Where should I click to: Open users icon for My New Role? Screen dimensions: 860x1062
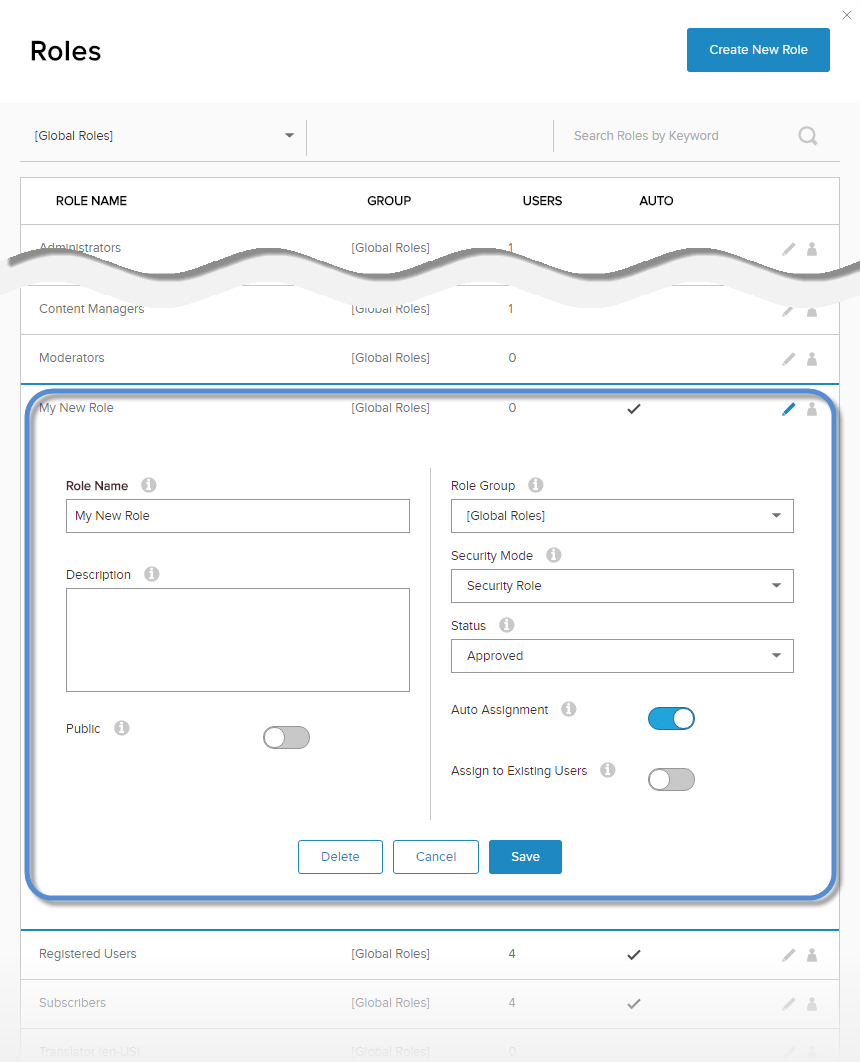click(812, 409)
